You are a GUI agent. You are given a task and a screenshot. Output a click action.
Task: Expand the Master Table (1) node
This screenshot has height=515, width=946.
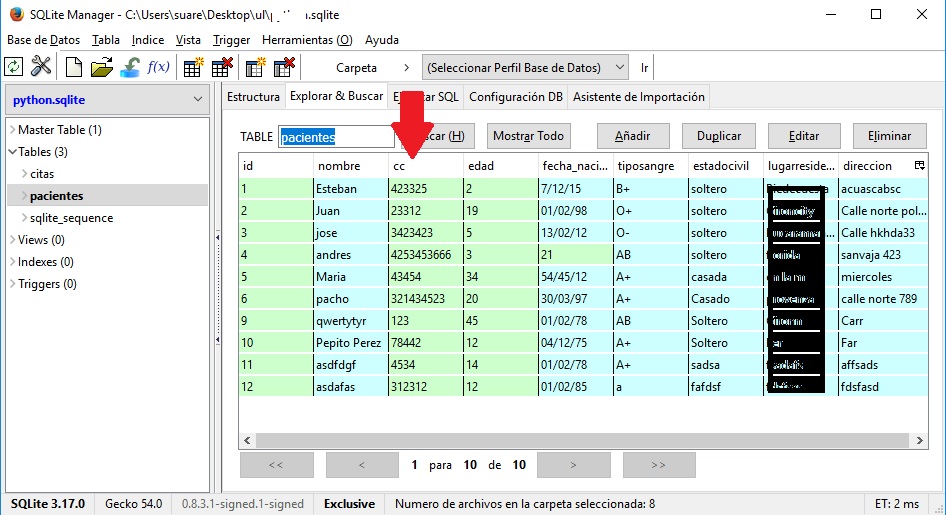coord(13,130)
